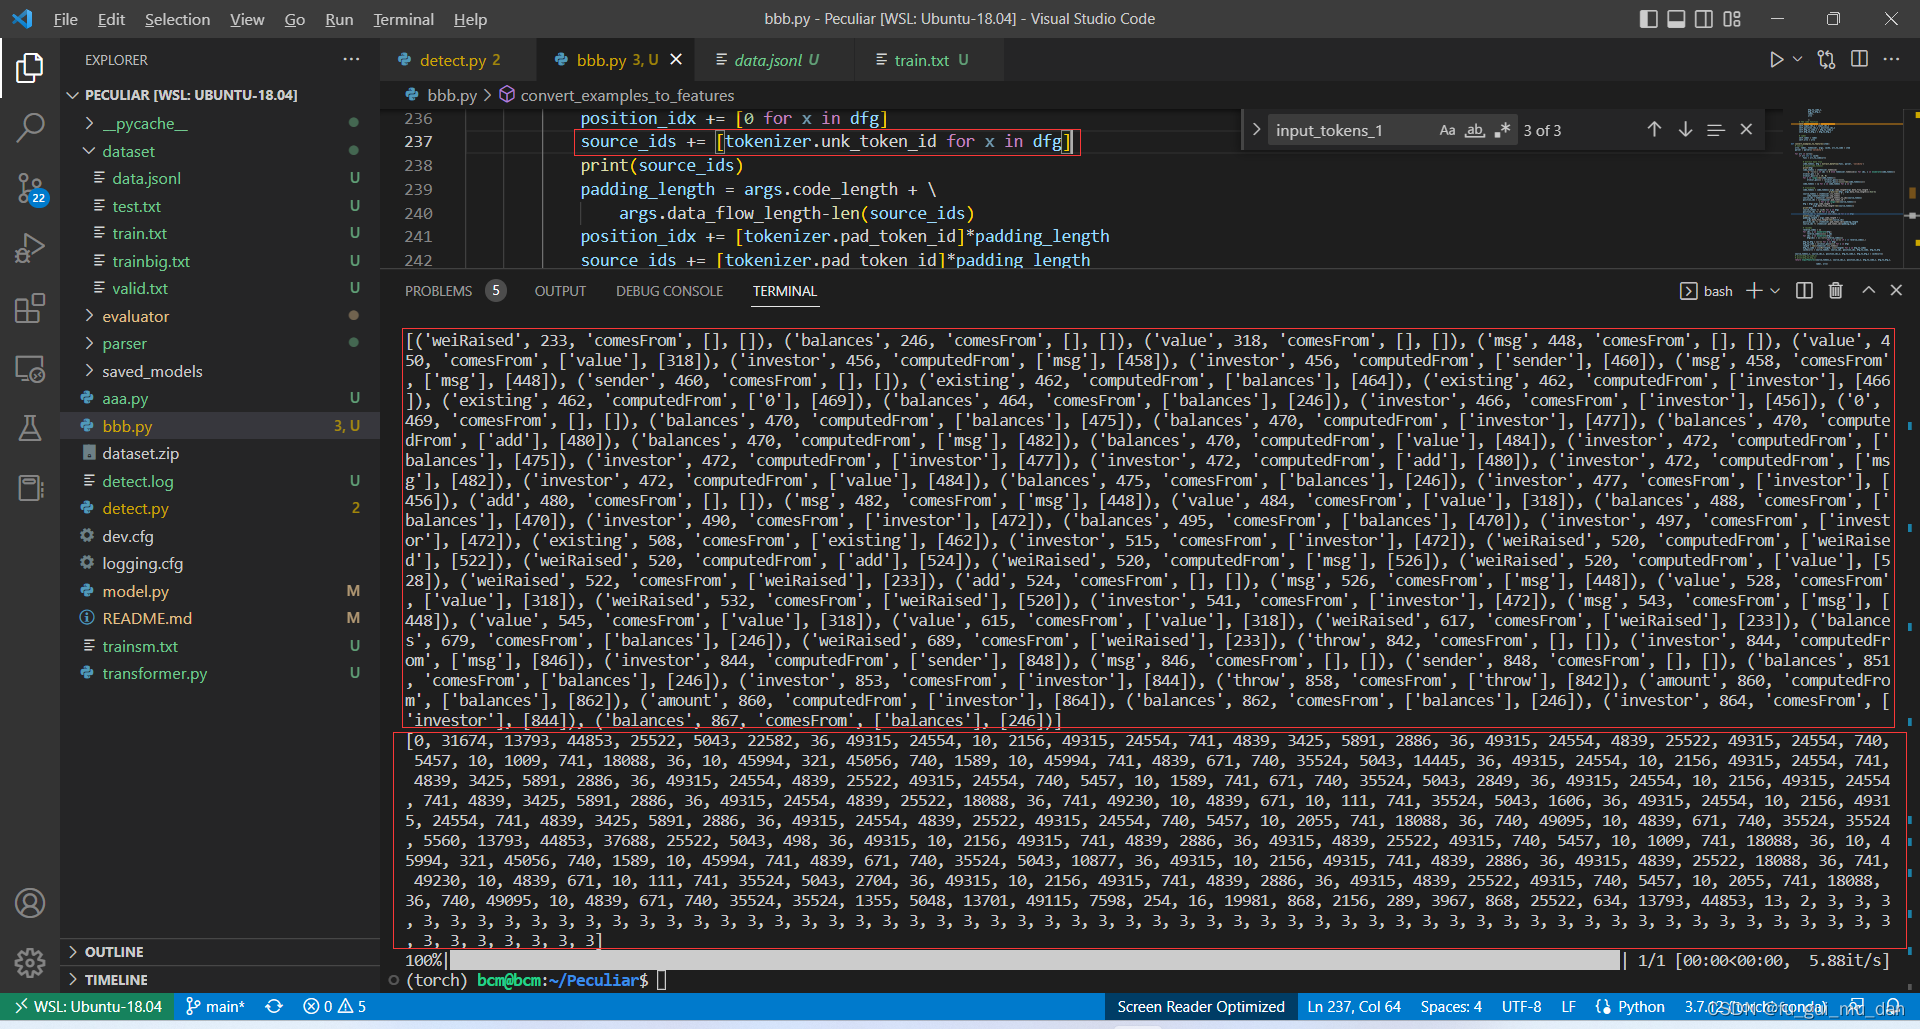
Task: Click Spaces: 4 indentation setting
Action: tap(1451, 1007)
